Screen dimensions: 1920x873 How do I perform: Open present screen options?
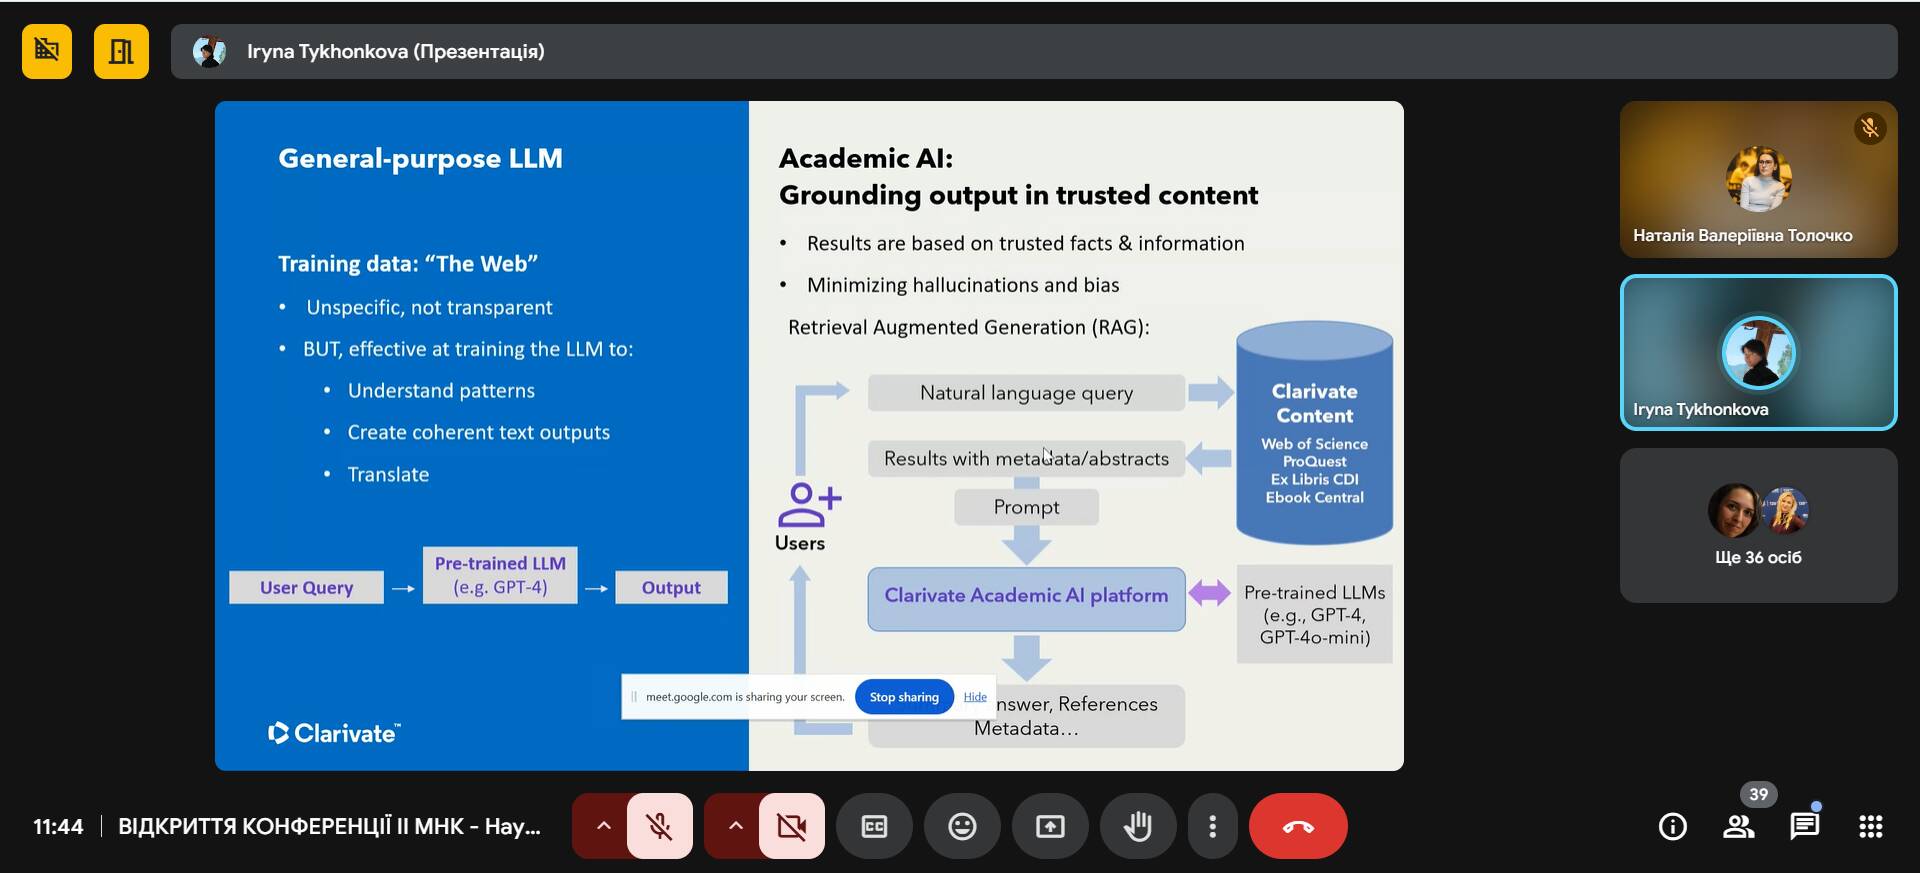coord(1050,826)
